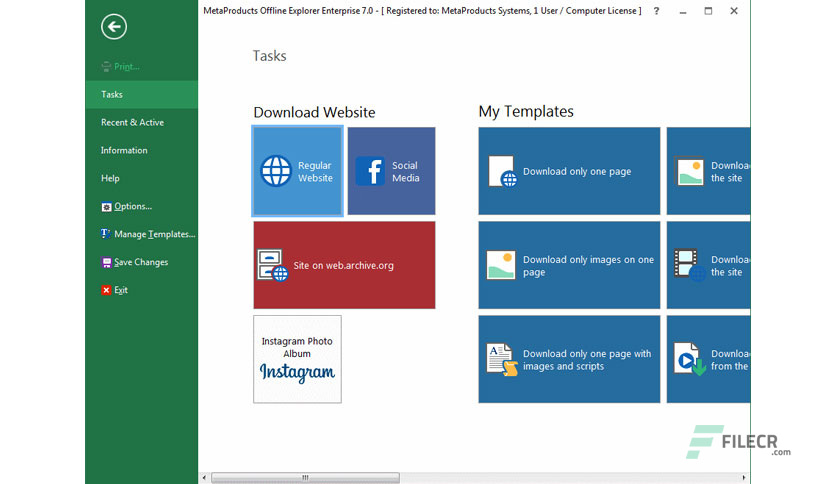The height and width of the screenshot is (484, 836).
Task: Close the Offline Explorer window
Action: click(x=734, y=11)
